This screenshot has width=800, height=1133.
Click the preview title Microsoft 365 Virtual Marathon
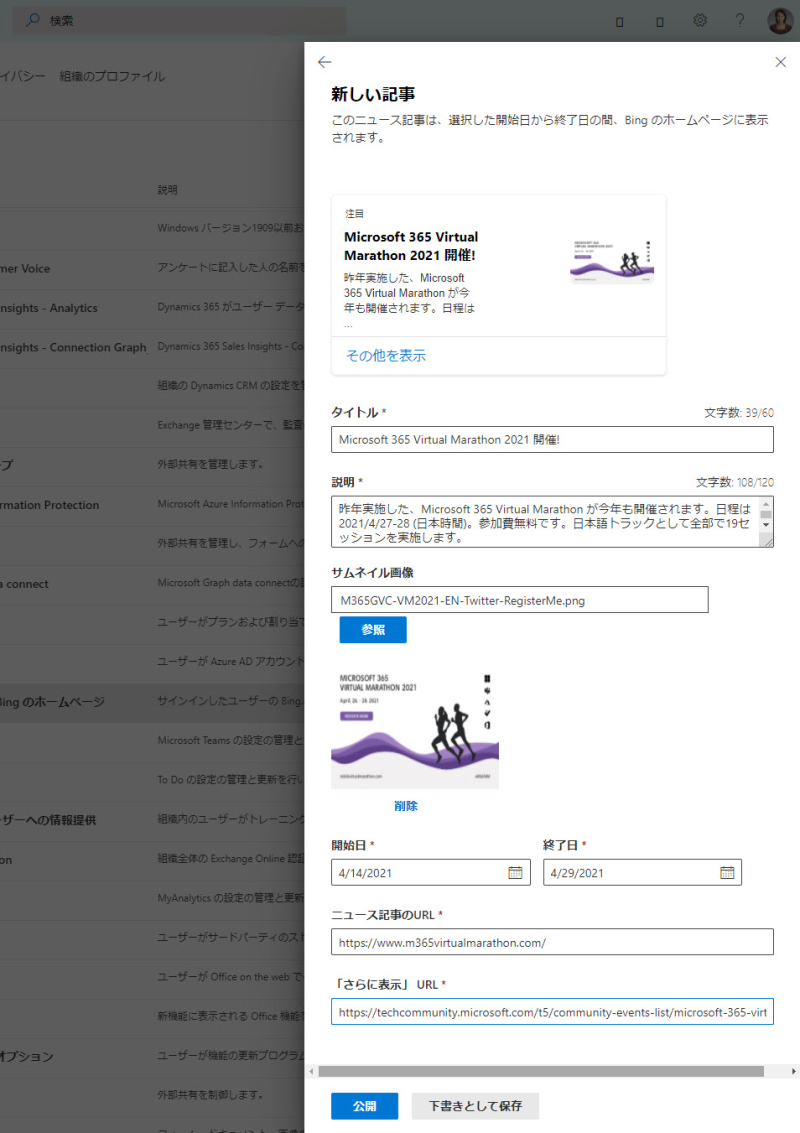(410, 246)
